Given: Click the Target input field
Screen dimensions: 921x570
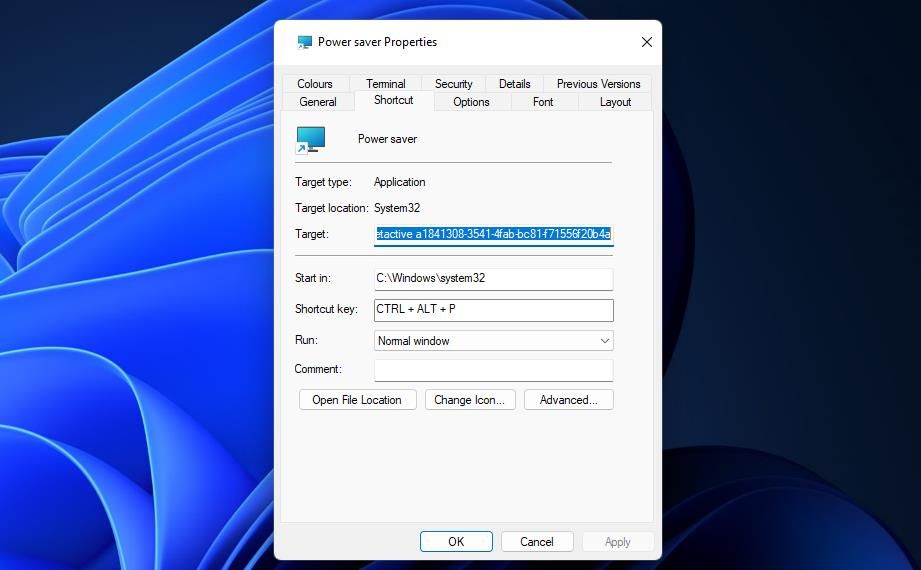Looking at the screenshot, I should pyautogui.click(x=493, y=234).
